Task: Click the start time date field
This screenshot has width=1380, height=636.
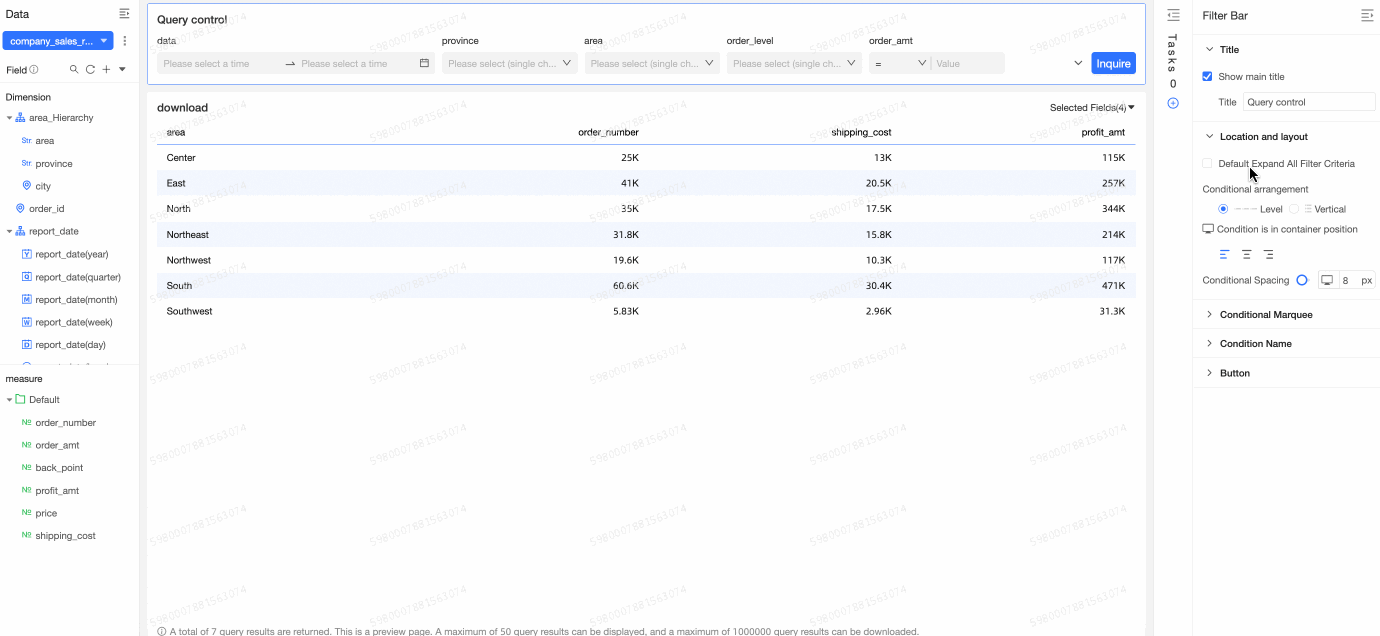Action: 219,63
